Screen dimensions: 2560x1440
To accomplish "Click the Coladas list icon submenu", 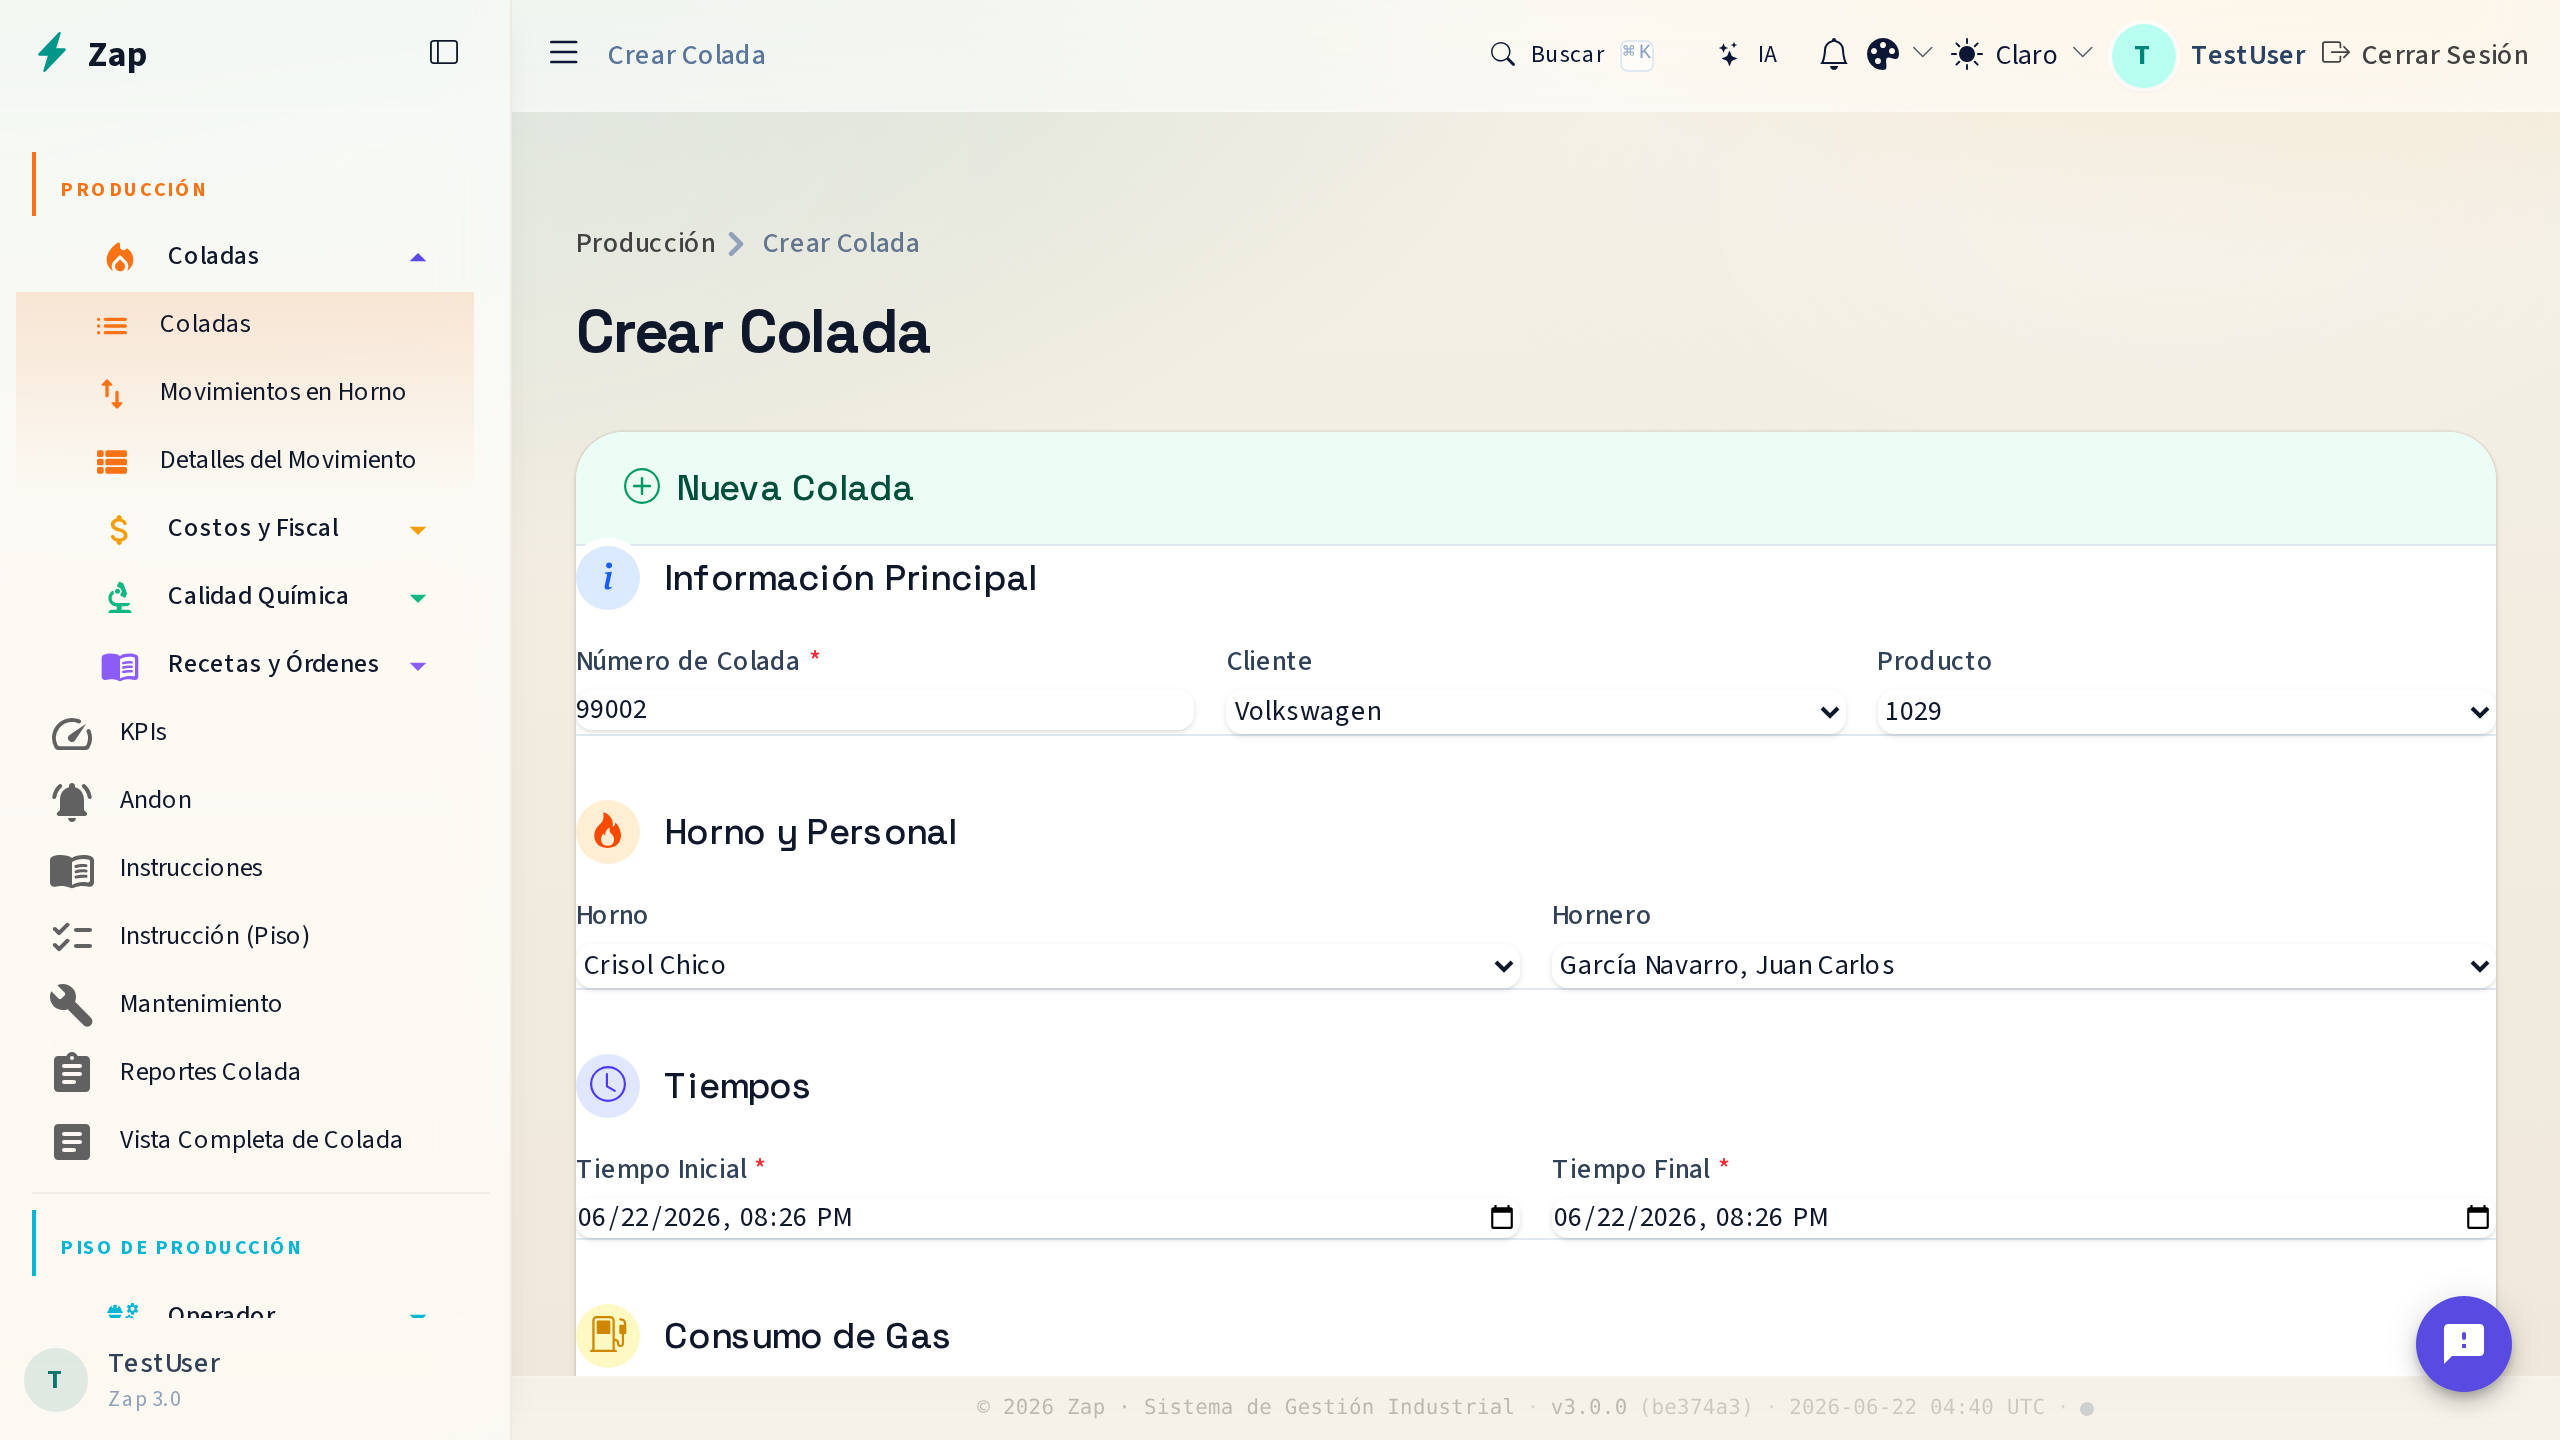I will tap(112, 325).
